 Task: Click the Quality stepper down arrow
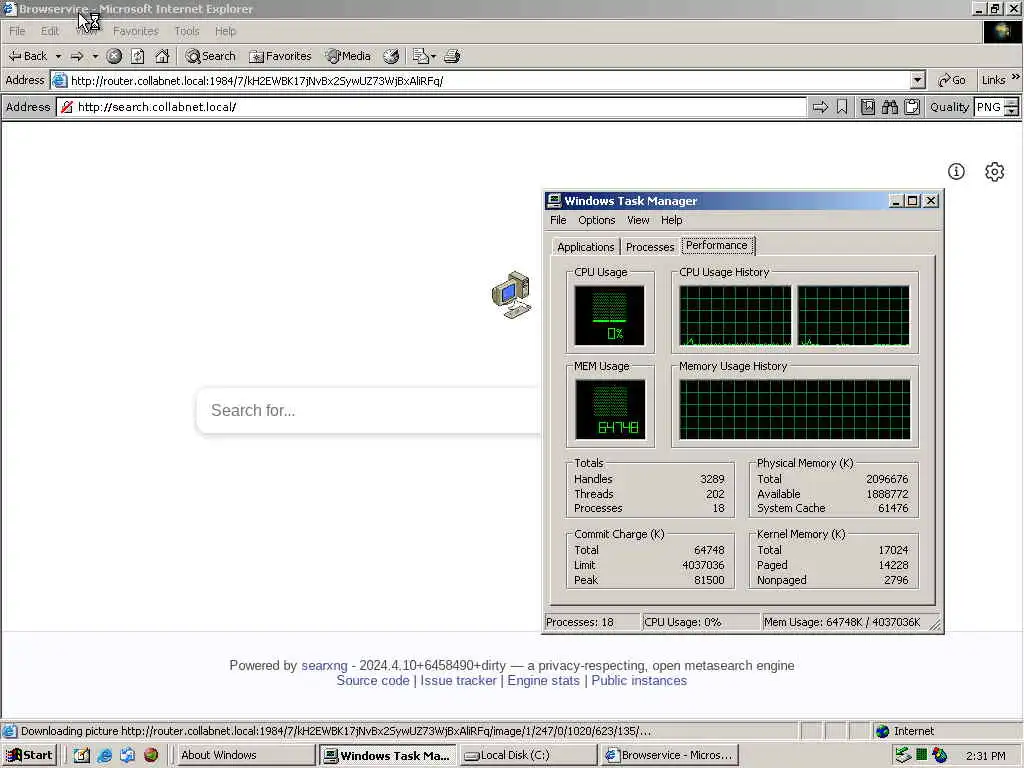click(x=1012, y=112)
